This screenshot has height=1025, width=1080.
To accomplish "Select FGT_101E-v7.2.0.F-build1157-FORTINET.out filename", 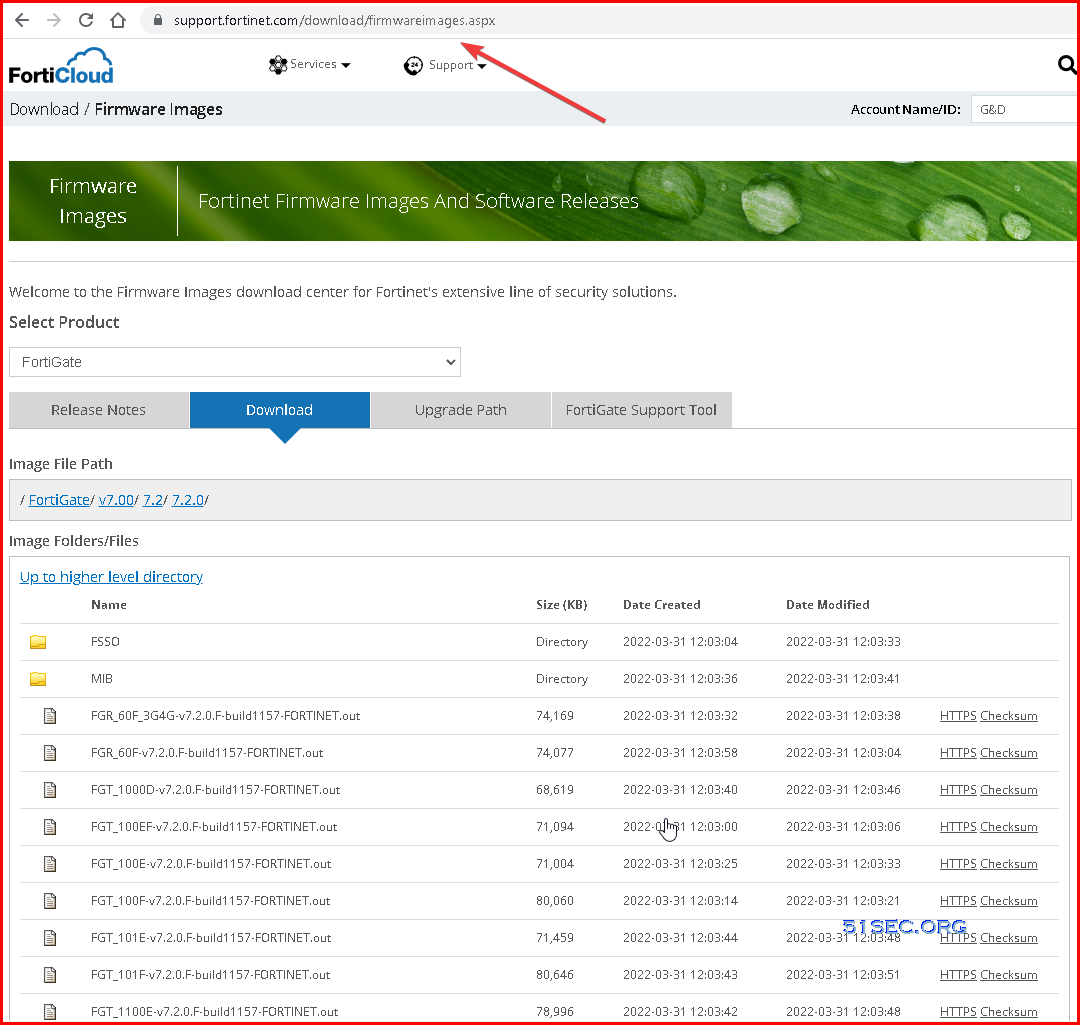I will coord(211,938).
